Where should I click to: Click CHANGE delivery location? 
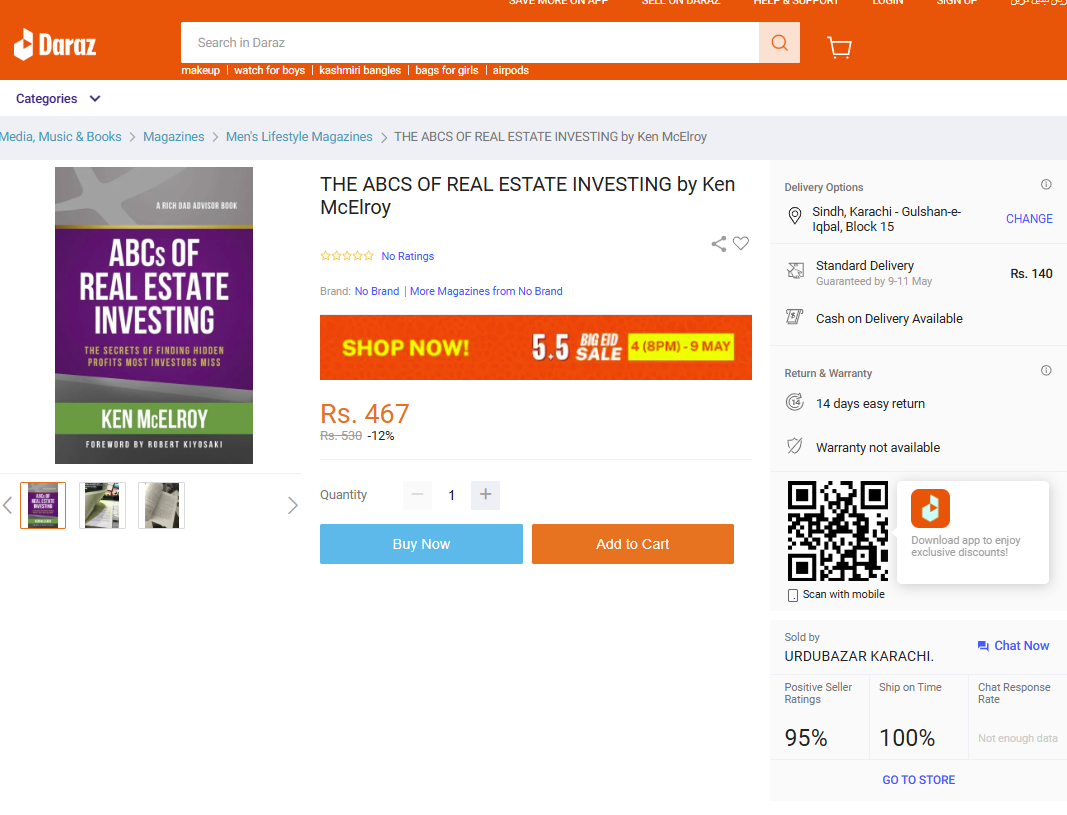pos(1029,218)
